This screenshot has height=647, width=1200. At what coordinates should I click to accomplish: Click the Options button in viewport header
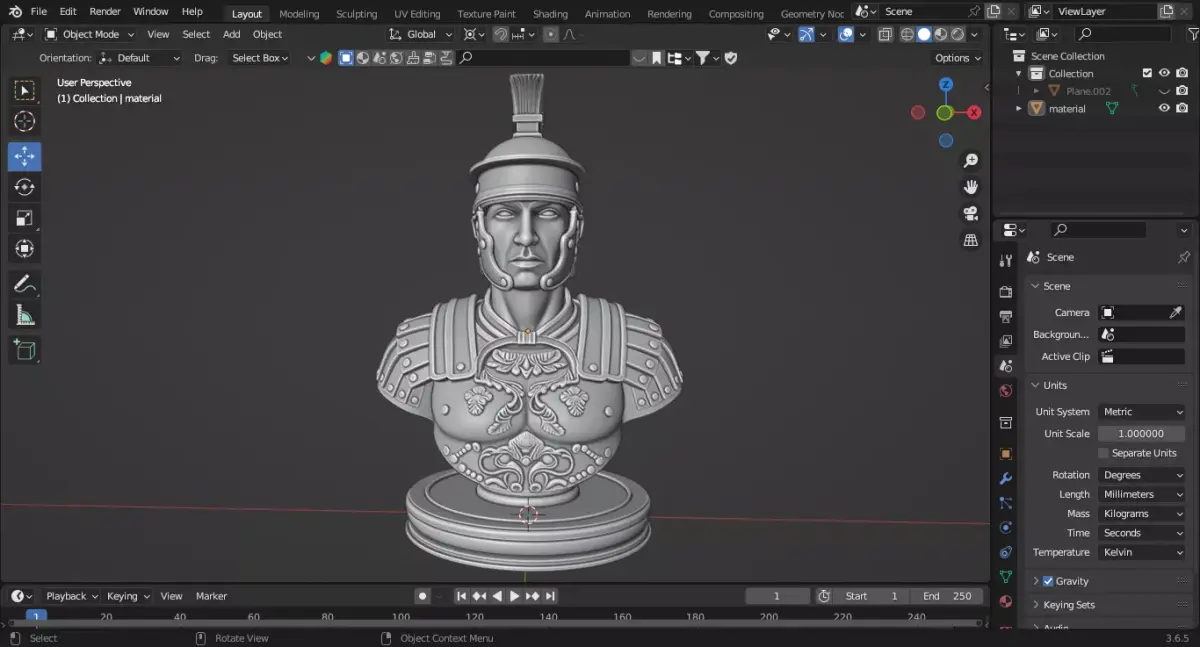pyautogui.click(x=958, y=58)
